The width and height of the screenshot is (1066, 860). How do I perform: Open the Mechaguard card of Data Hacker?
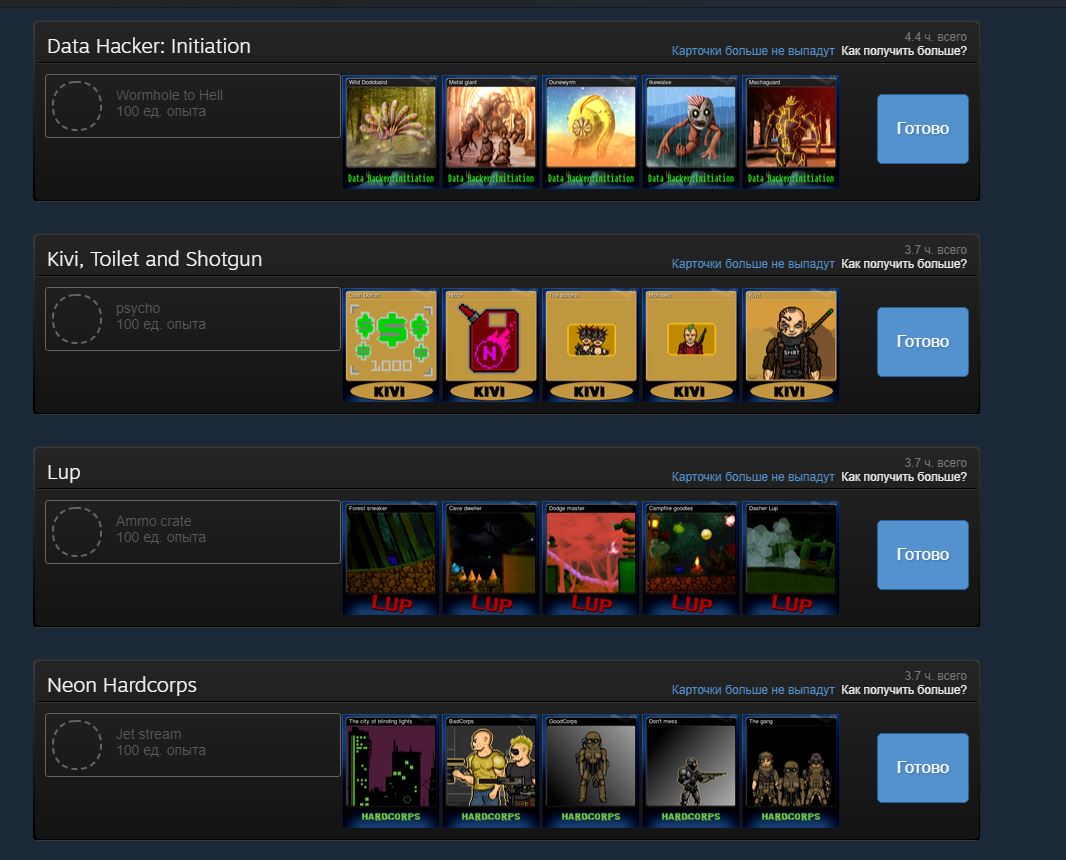click(791, 131)
